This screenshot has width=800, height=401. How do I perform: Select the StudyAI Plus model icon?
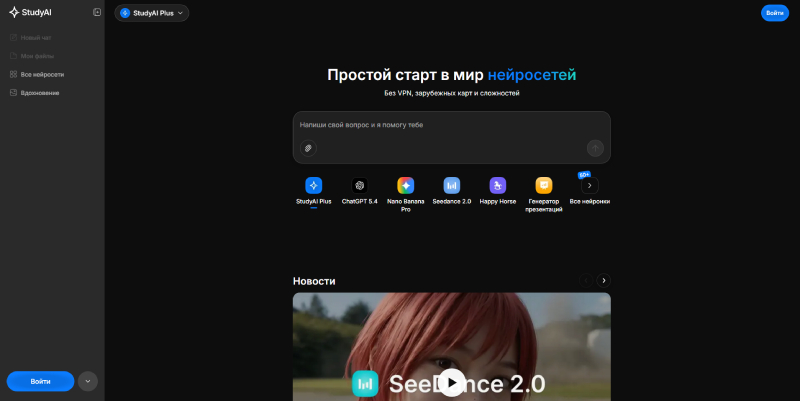coord(313,186)
